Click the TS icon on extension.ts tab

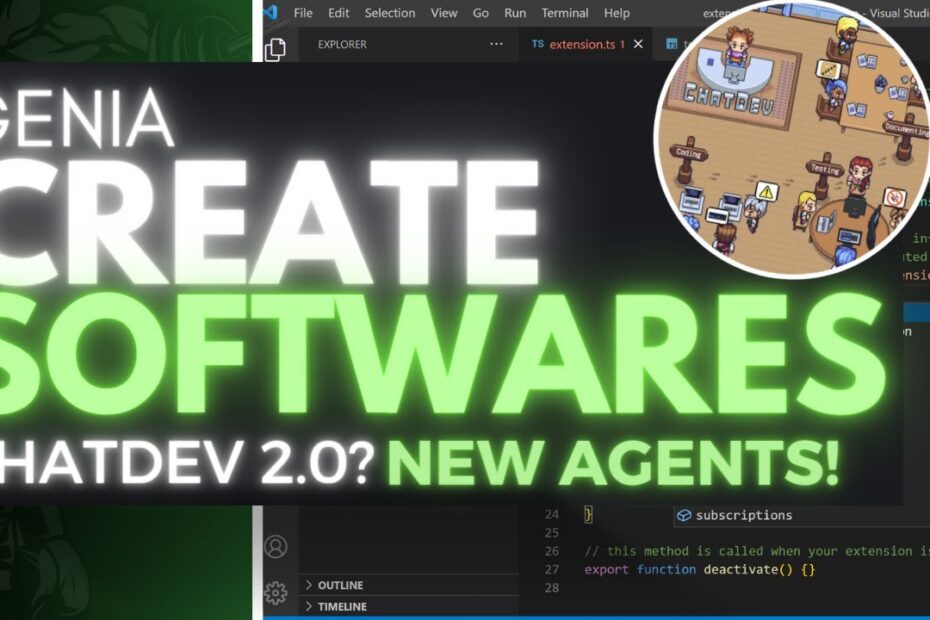[537, 44]
